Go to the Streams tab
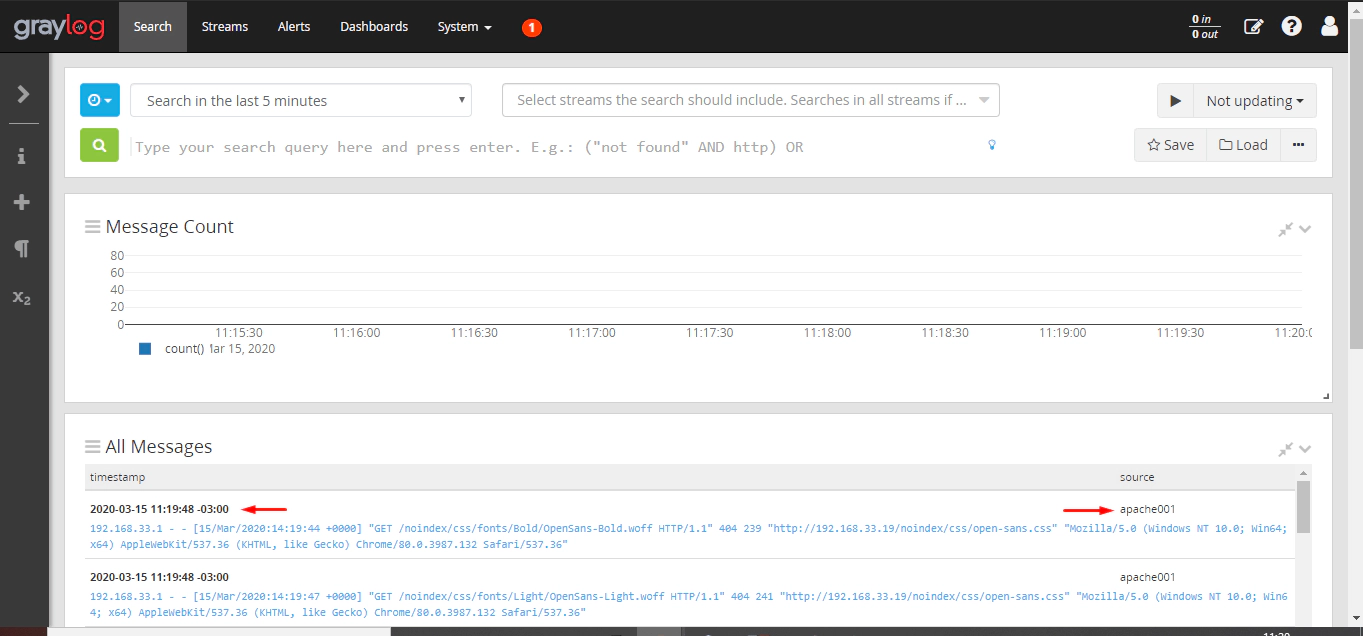Viewport: 1363px width, 636px height. coord(225,27)
